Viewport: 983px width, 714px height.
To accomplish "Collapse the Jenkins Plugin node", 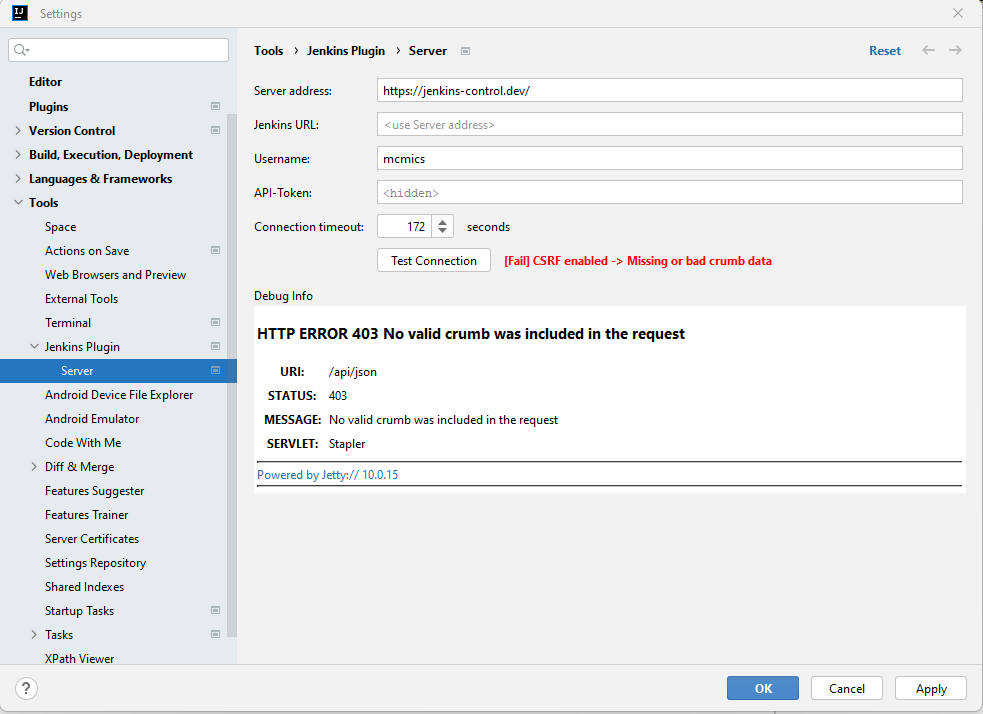I will tap(34, 346).
